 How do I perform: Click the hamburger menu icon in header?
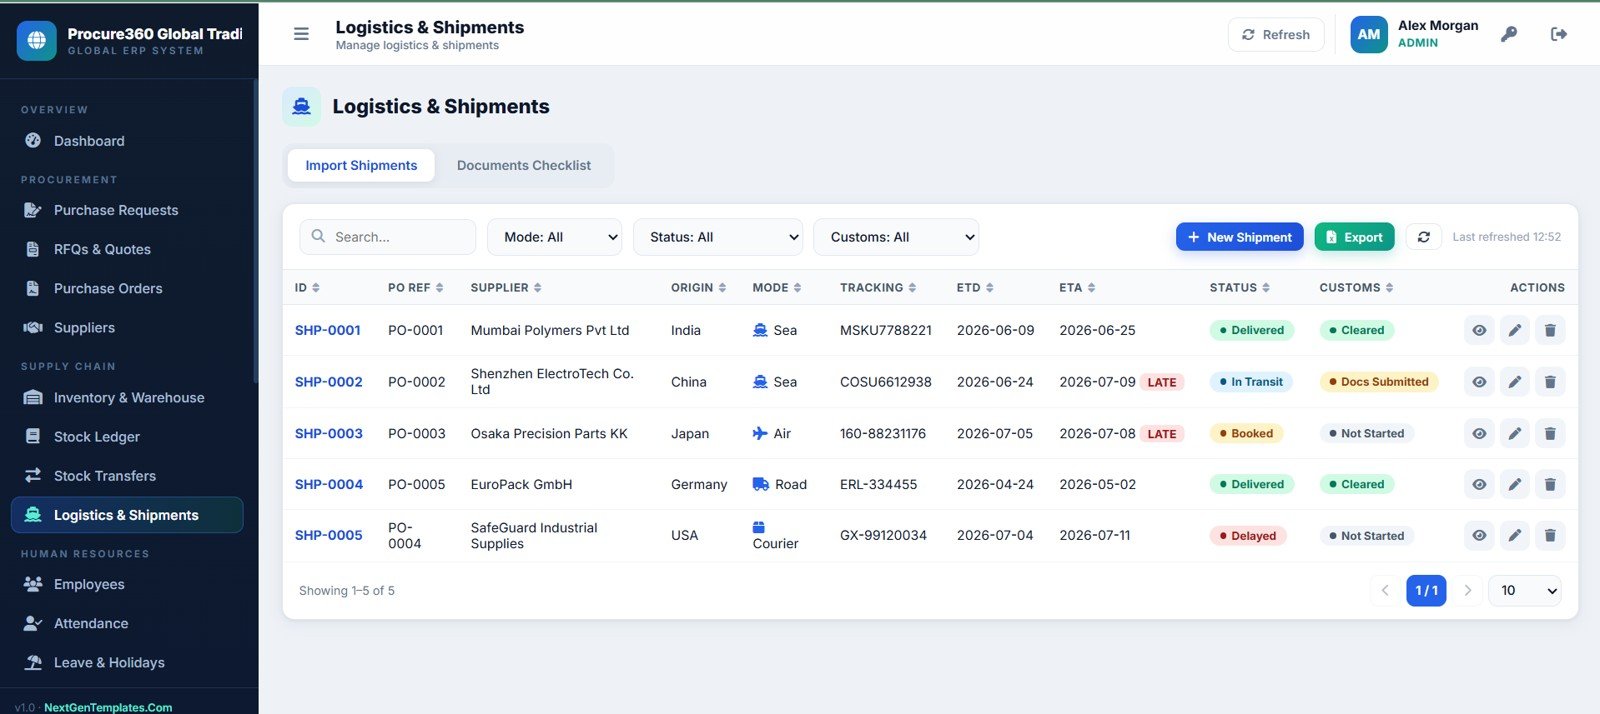click(x=301, y=34)
